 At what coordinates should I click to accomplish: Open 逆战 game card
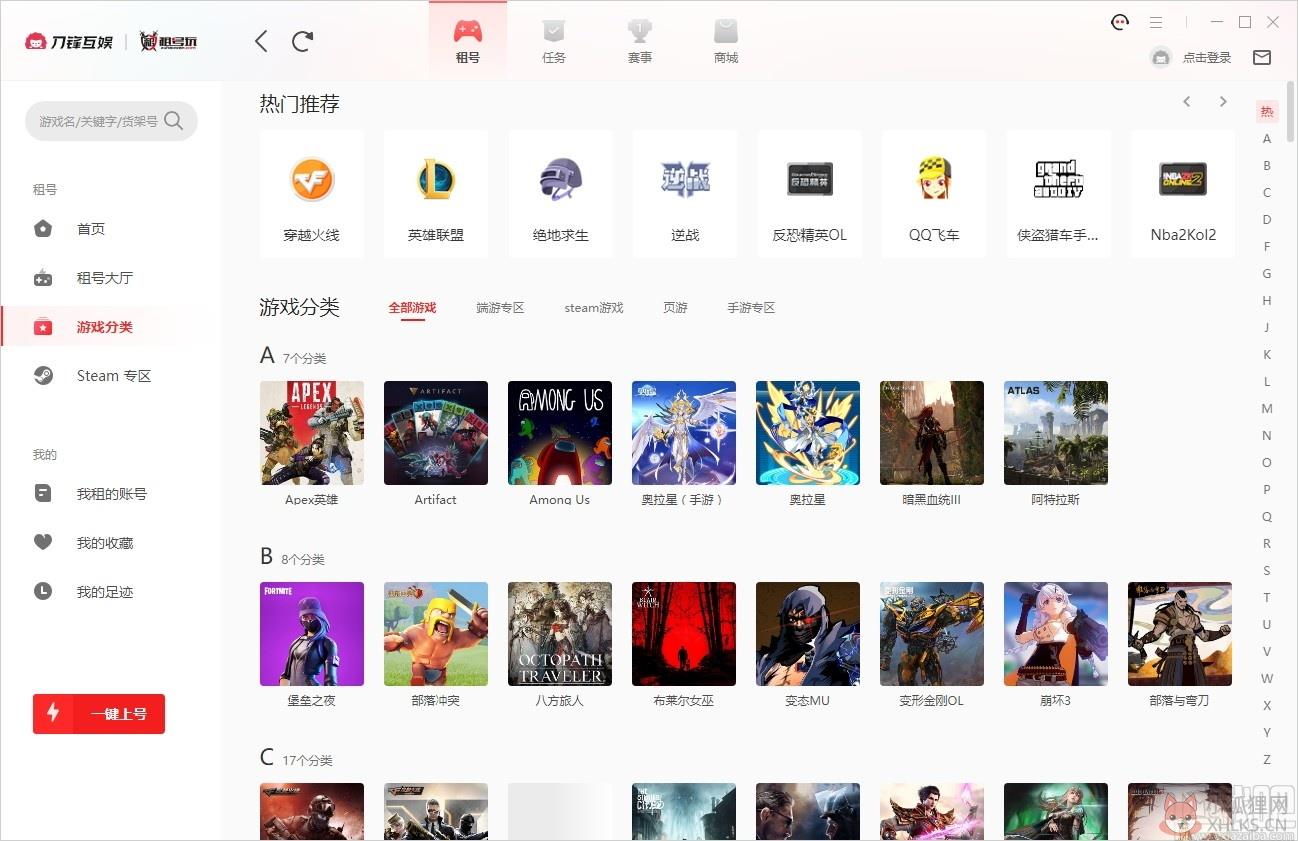click(685, 194)
